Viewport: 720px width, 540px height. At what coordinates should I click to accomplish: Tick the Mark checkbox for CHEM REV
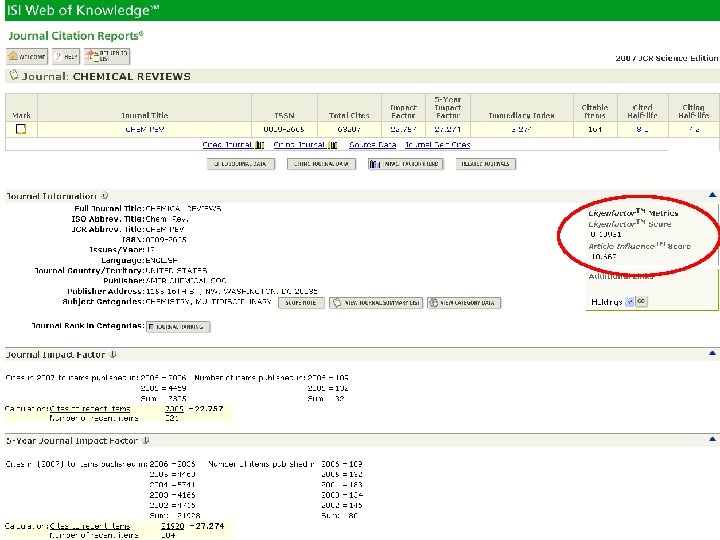click(x=21, y=129)
